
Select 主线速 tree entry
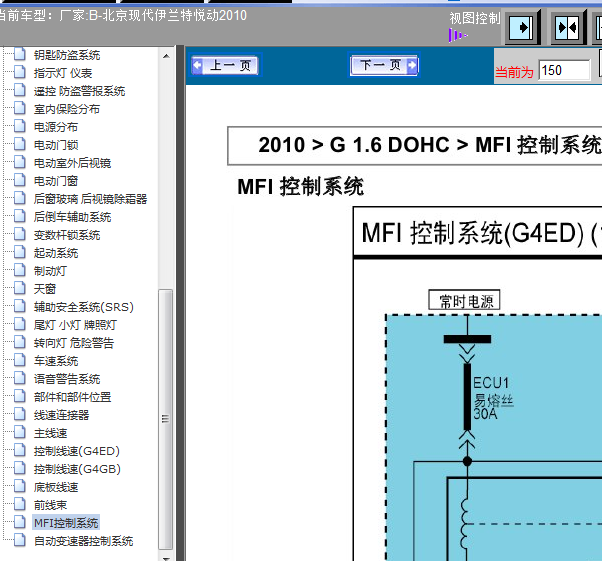[x=50, y=433]
